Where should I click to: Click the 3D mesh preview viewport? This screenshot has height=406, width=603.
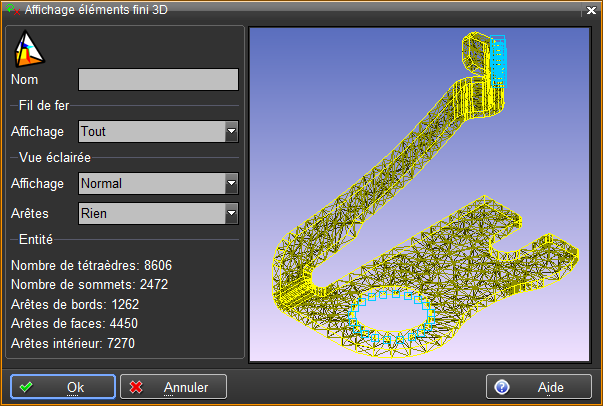tap(420, 195)
